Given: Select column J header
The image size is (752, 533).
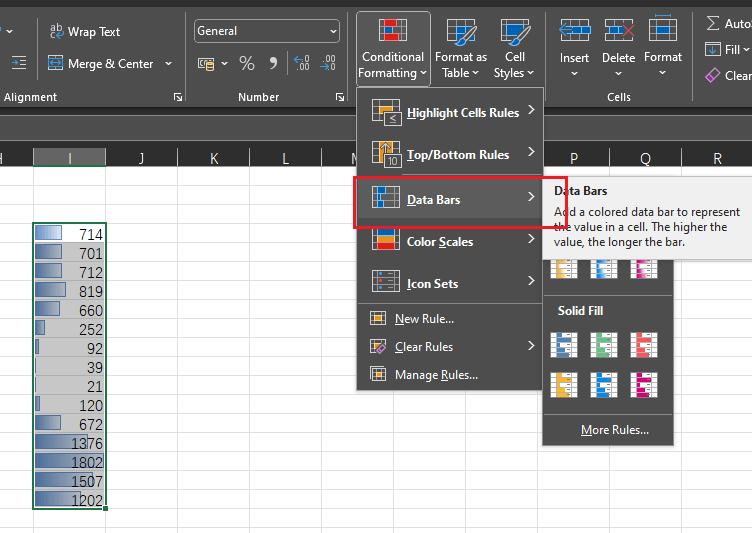Looking at the screenshot, I should (141, 157).
